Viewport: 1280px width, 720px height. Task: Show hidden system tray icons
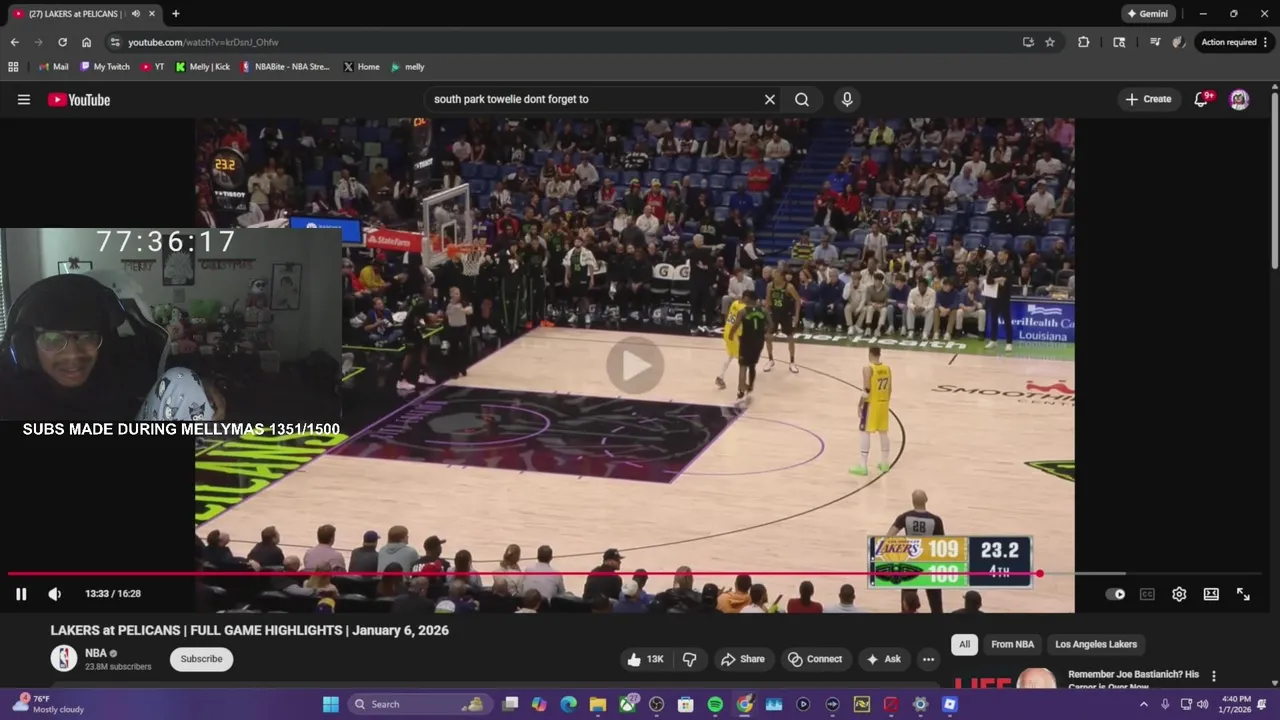point(1144,704)
